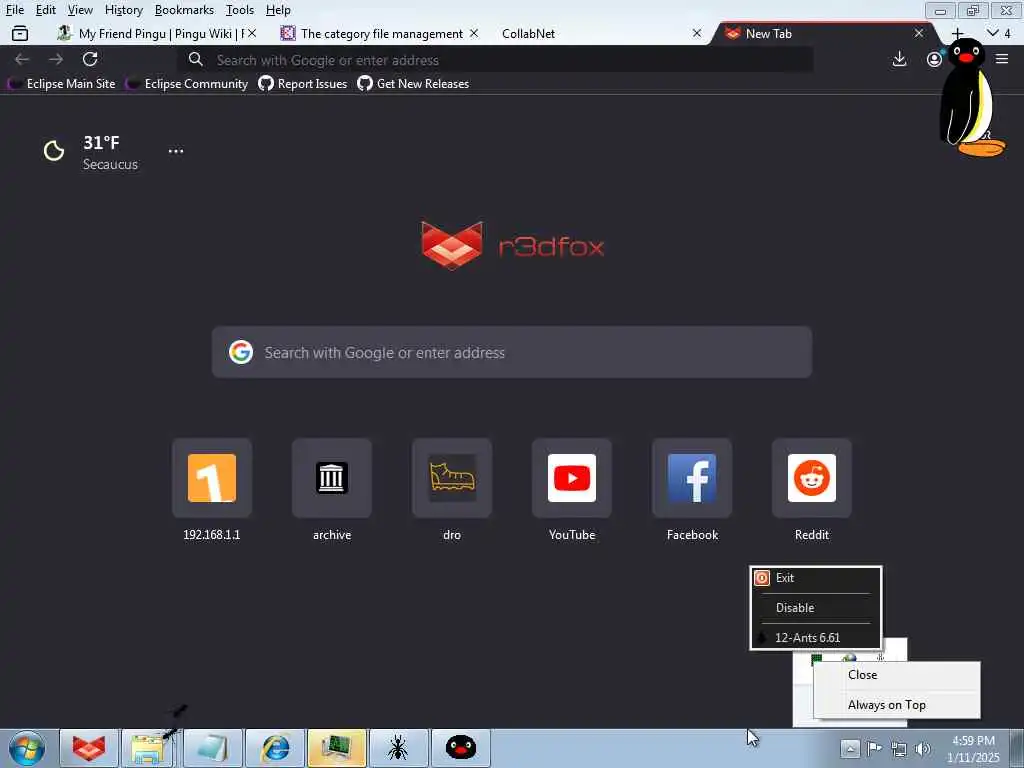Open the hamburger application menu
The height and width of the screenshot is (768, 1024).
click(x=1002, y=59)
